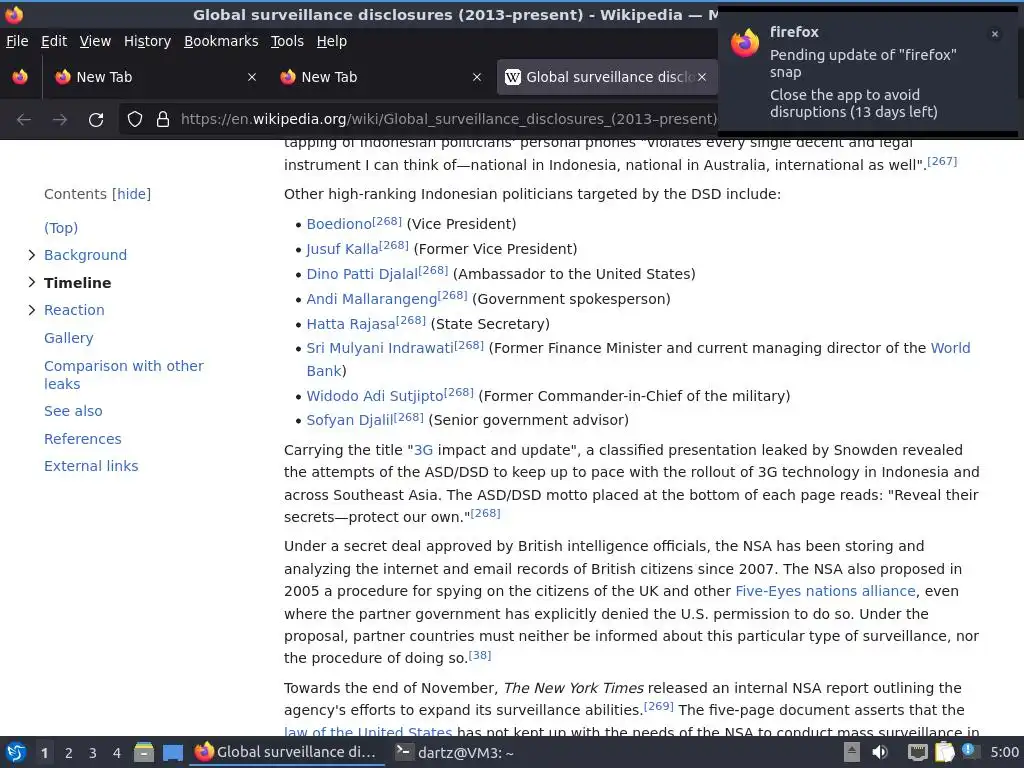Click the Firefox taskbar window entry
This screenshot has height=768, width=1024.
tap(287, 752)
